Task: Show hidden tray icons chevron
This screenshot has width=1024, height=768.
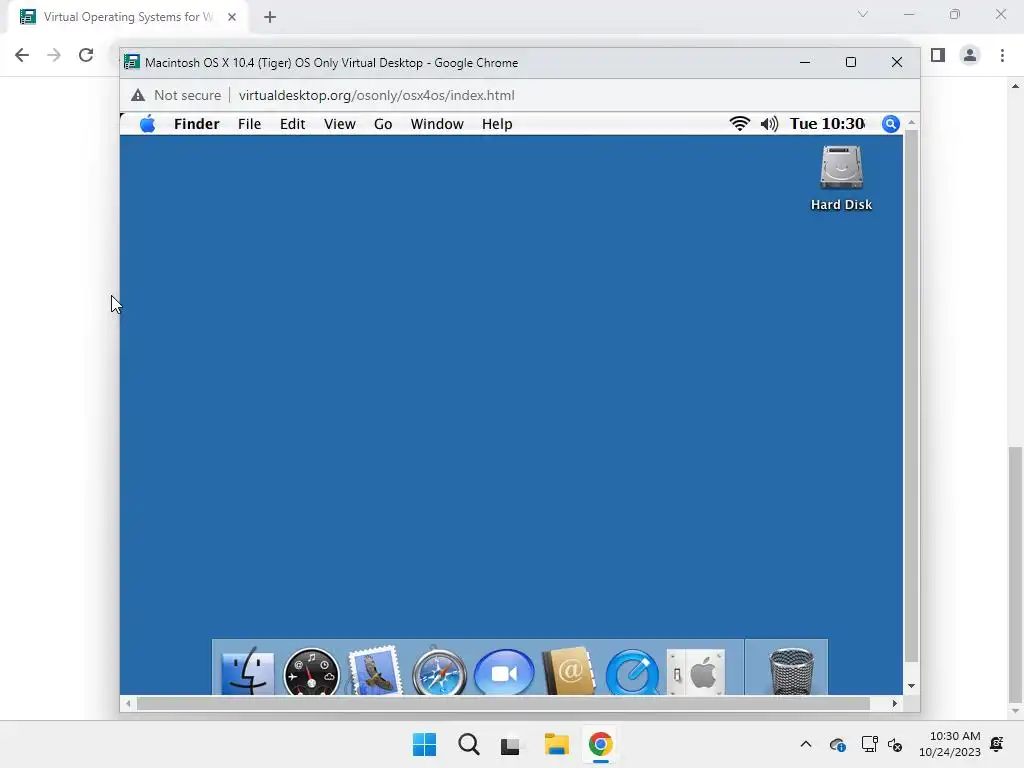Action: point(806,744)
